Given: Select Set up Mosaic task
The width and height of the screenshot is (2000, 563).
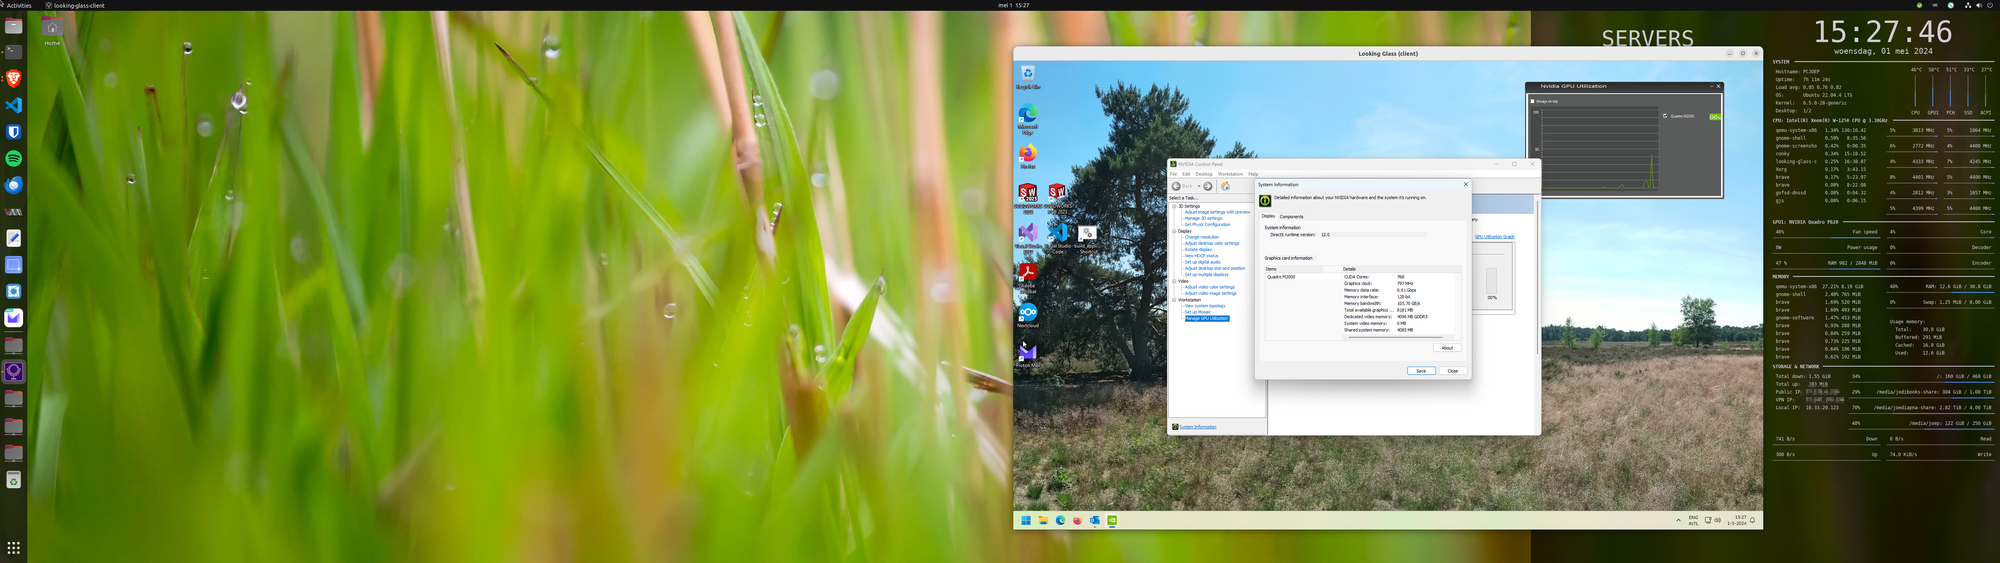Looking at the screenshot, I should [1198, 312].
